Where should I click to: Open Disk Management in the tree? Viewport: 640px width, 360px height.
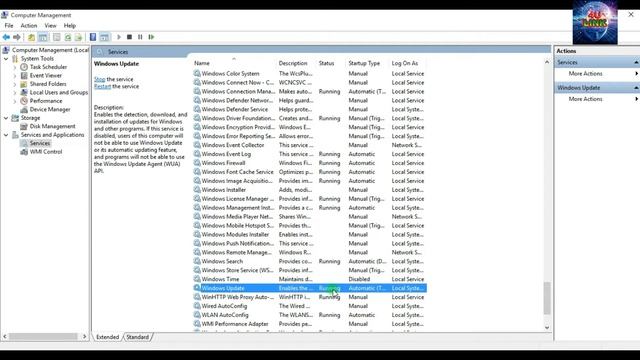point(52,126)
